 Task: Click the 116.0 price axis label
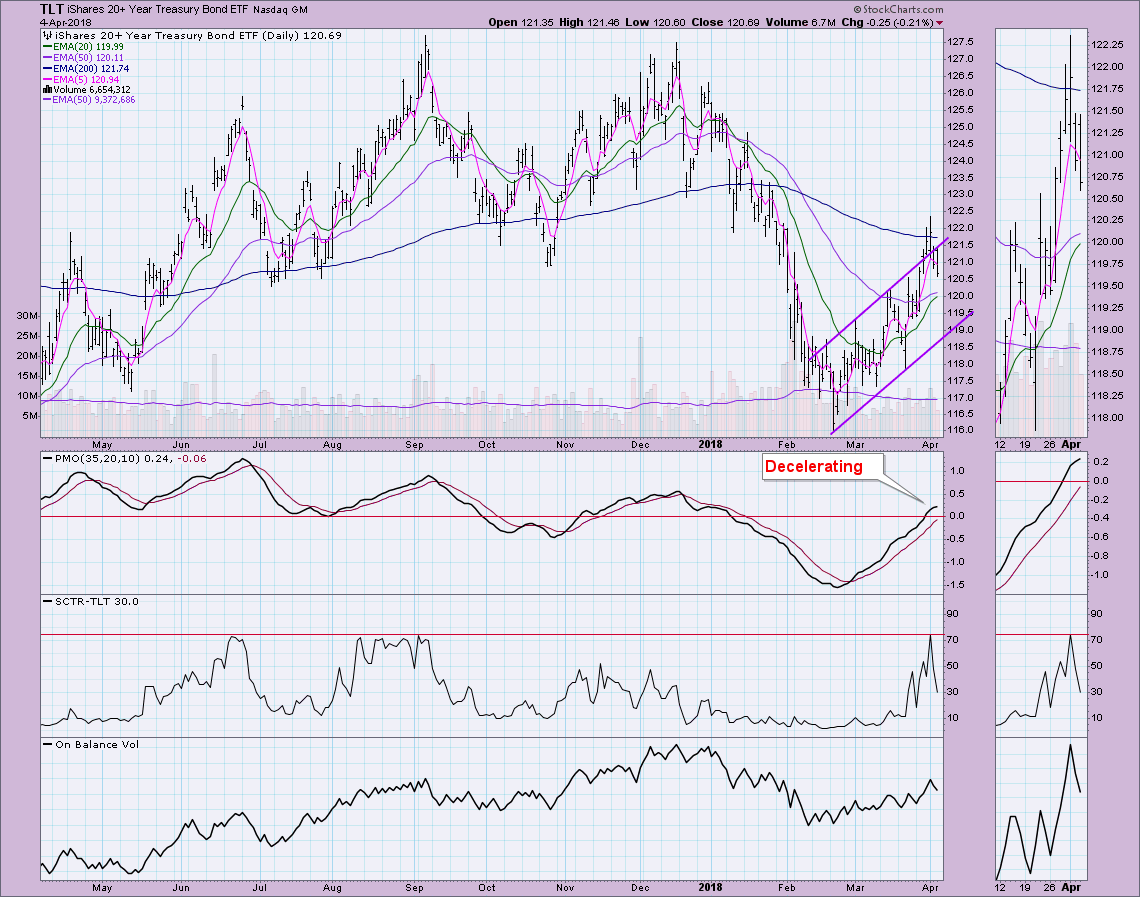[x=960, y=430]
